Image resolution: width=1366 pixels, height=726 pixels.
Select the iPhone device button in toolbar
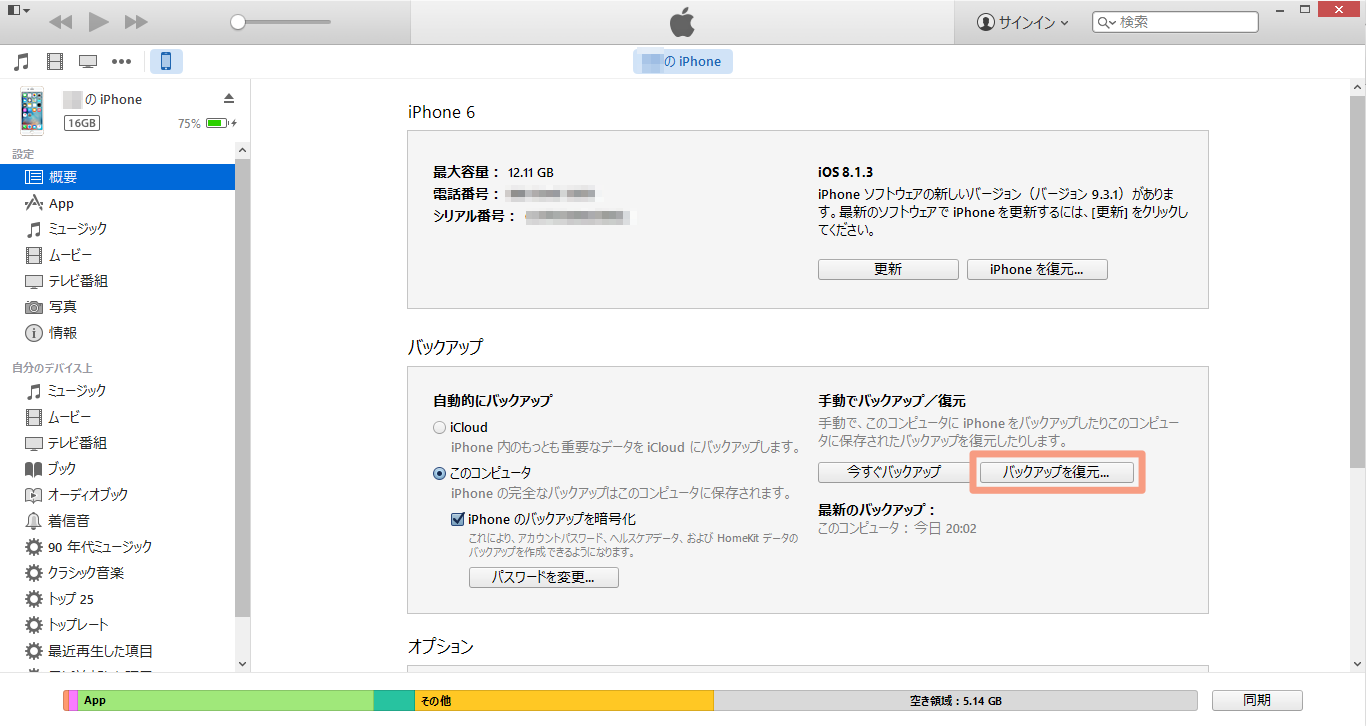pos(166,62)
